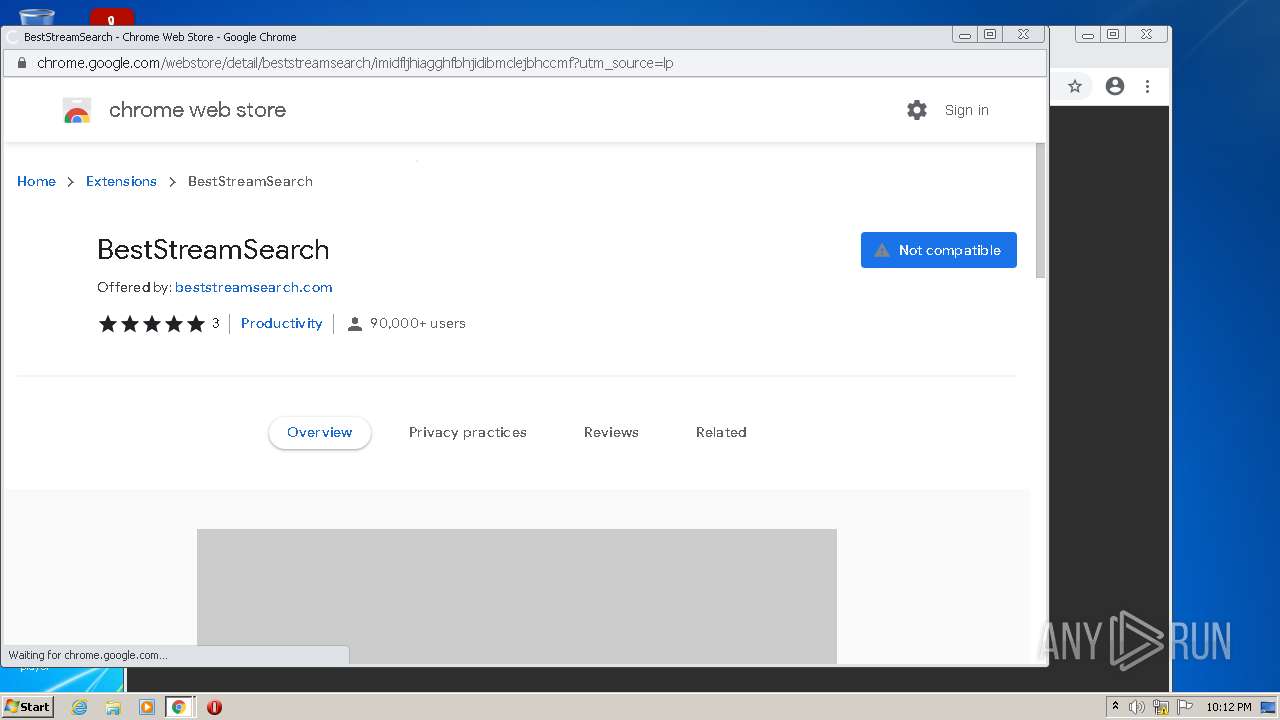
Task: Click the red Opera taskbar icon
Action: coord(214,707)
